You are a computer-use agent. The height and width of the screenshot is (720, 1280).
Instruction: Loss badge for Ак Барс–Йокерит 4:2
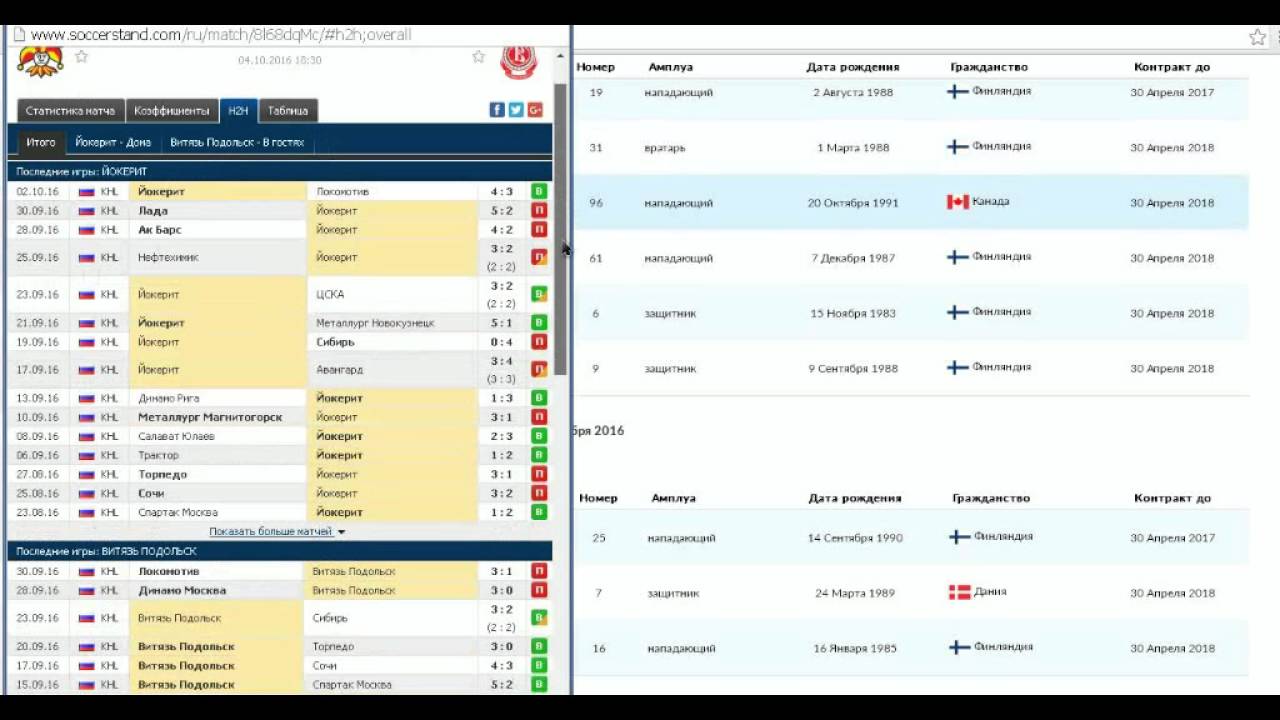pos(539,229)
